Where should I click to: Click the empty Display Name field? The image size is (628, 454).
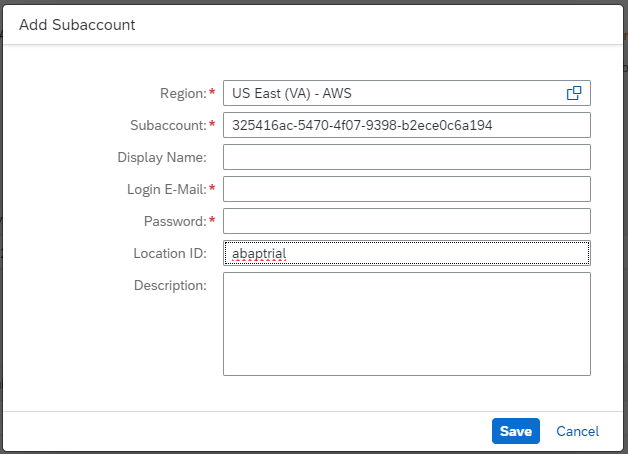pyautogui.click(x=406, y=157)
